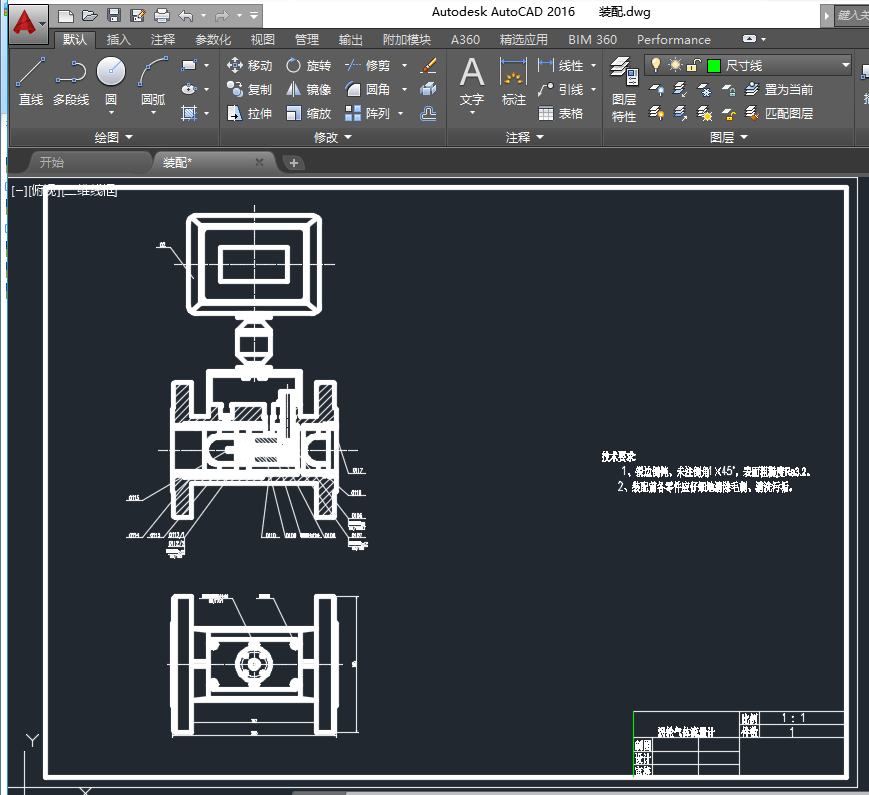The height and width of the screenshot is (795, 869).
Task: Toggle the layer lock padlock icon
Action: 692,65
